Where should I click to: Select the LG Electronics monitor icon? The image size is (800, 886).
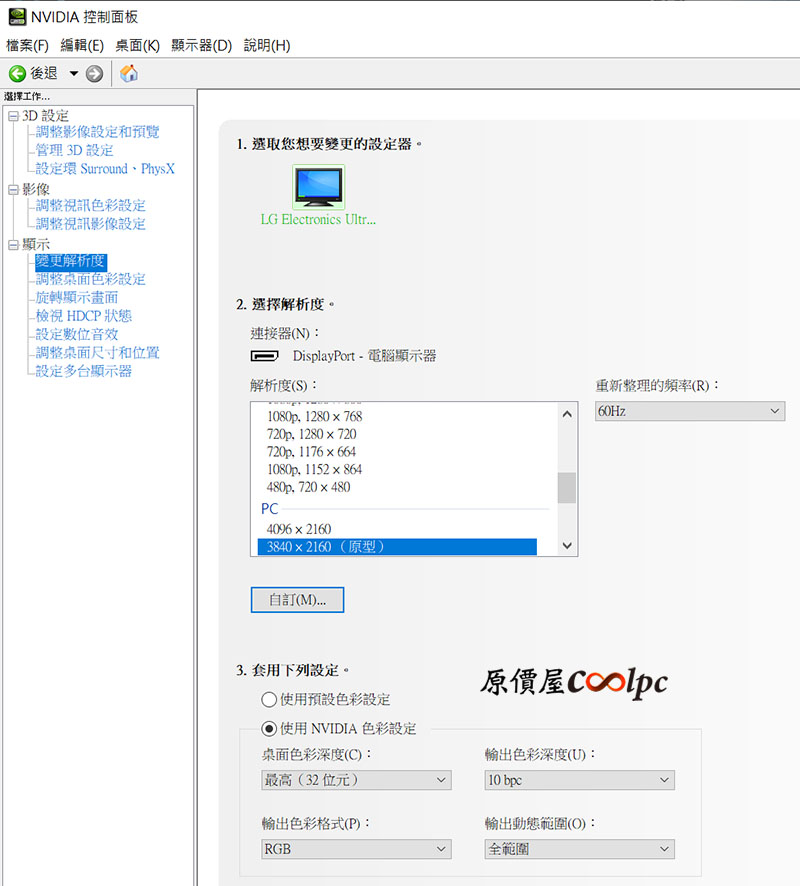[x=319, y=187]
